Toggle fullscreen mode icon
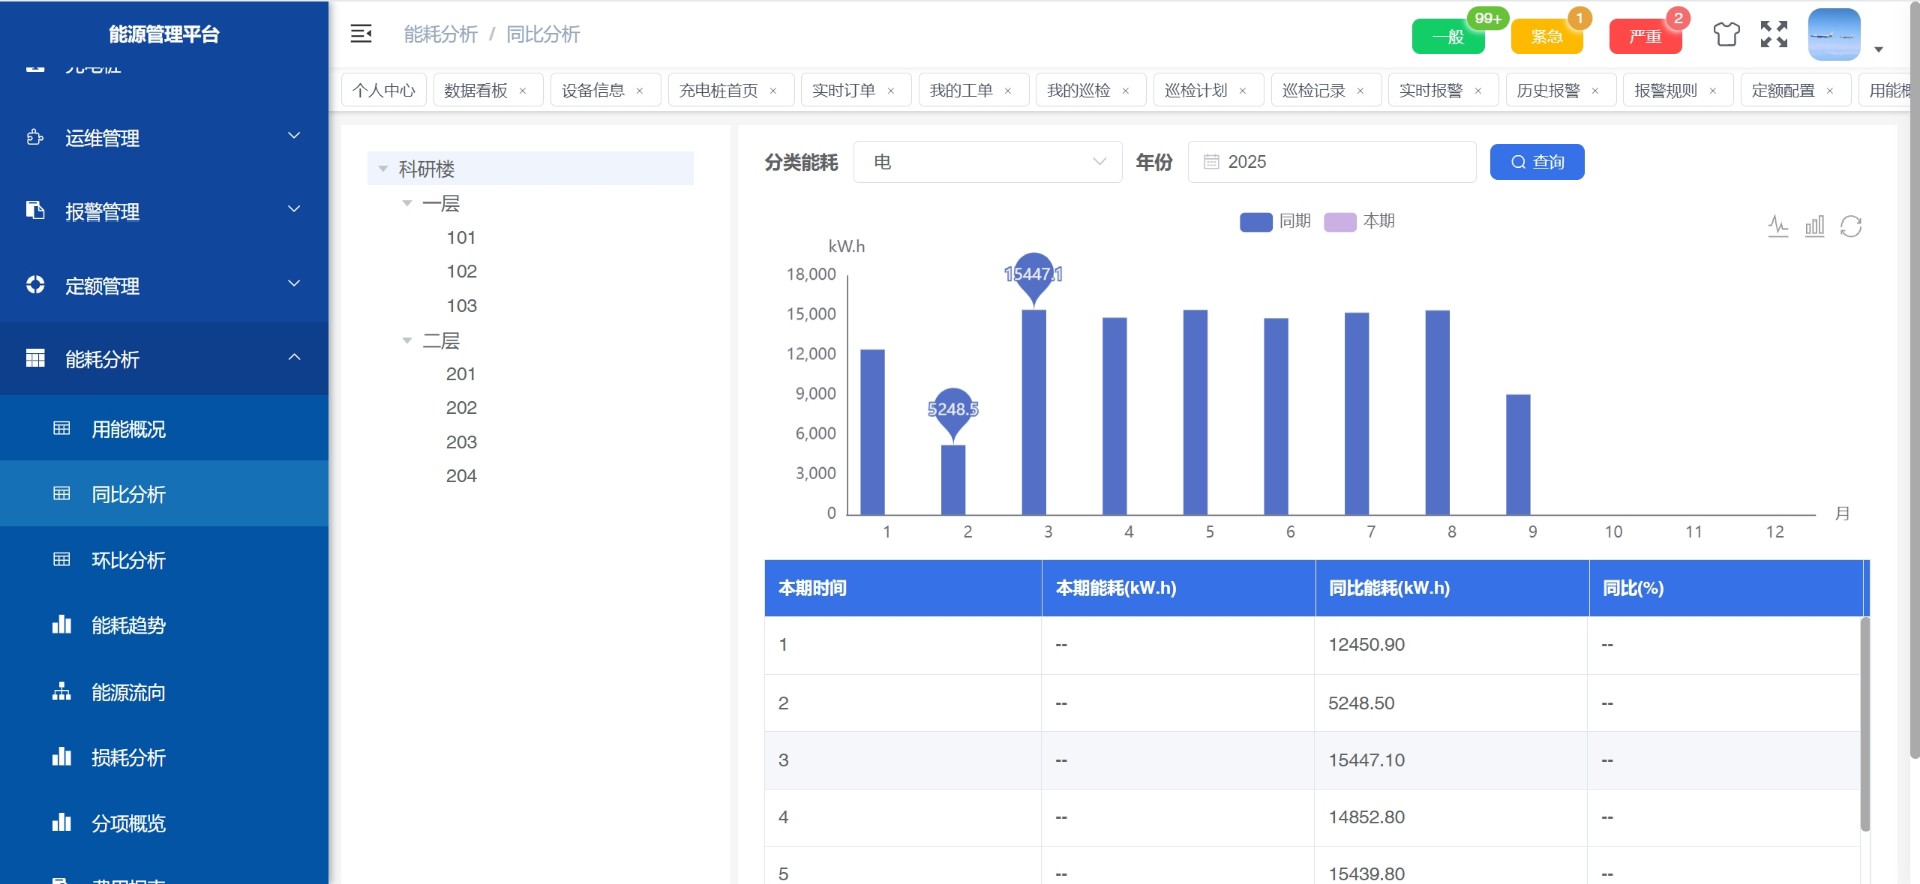Viewport: 1920px width, 884px height. point(1773,35)
